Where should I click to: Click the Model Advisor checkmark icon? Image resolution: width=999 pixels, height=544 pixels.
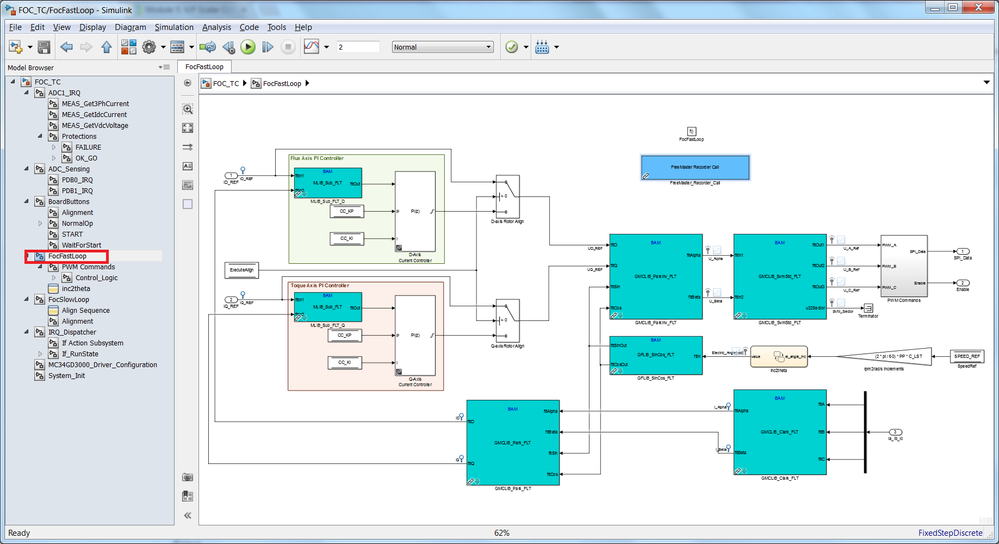(x=512, y=47)
